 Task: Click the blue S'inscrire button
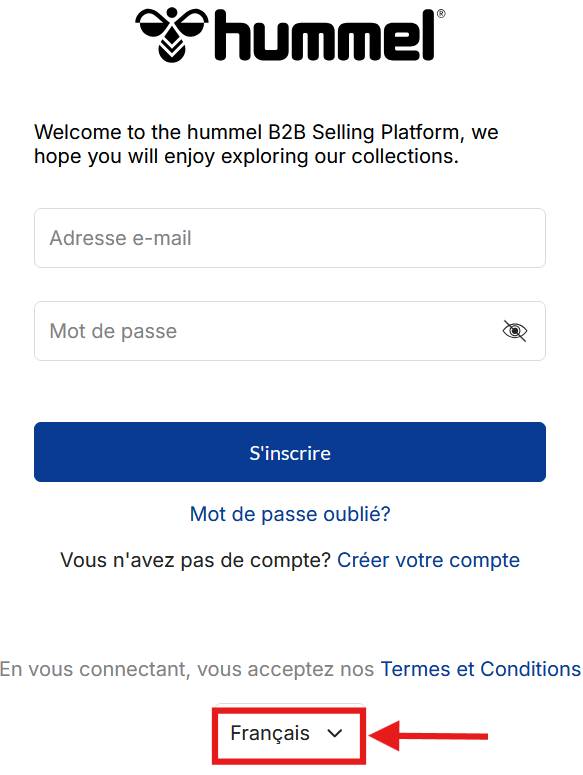click(290, 452)
